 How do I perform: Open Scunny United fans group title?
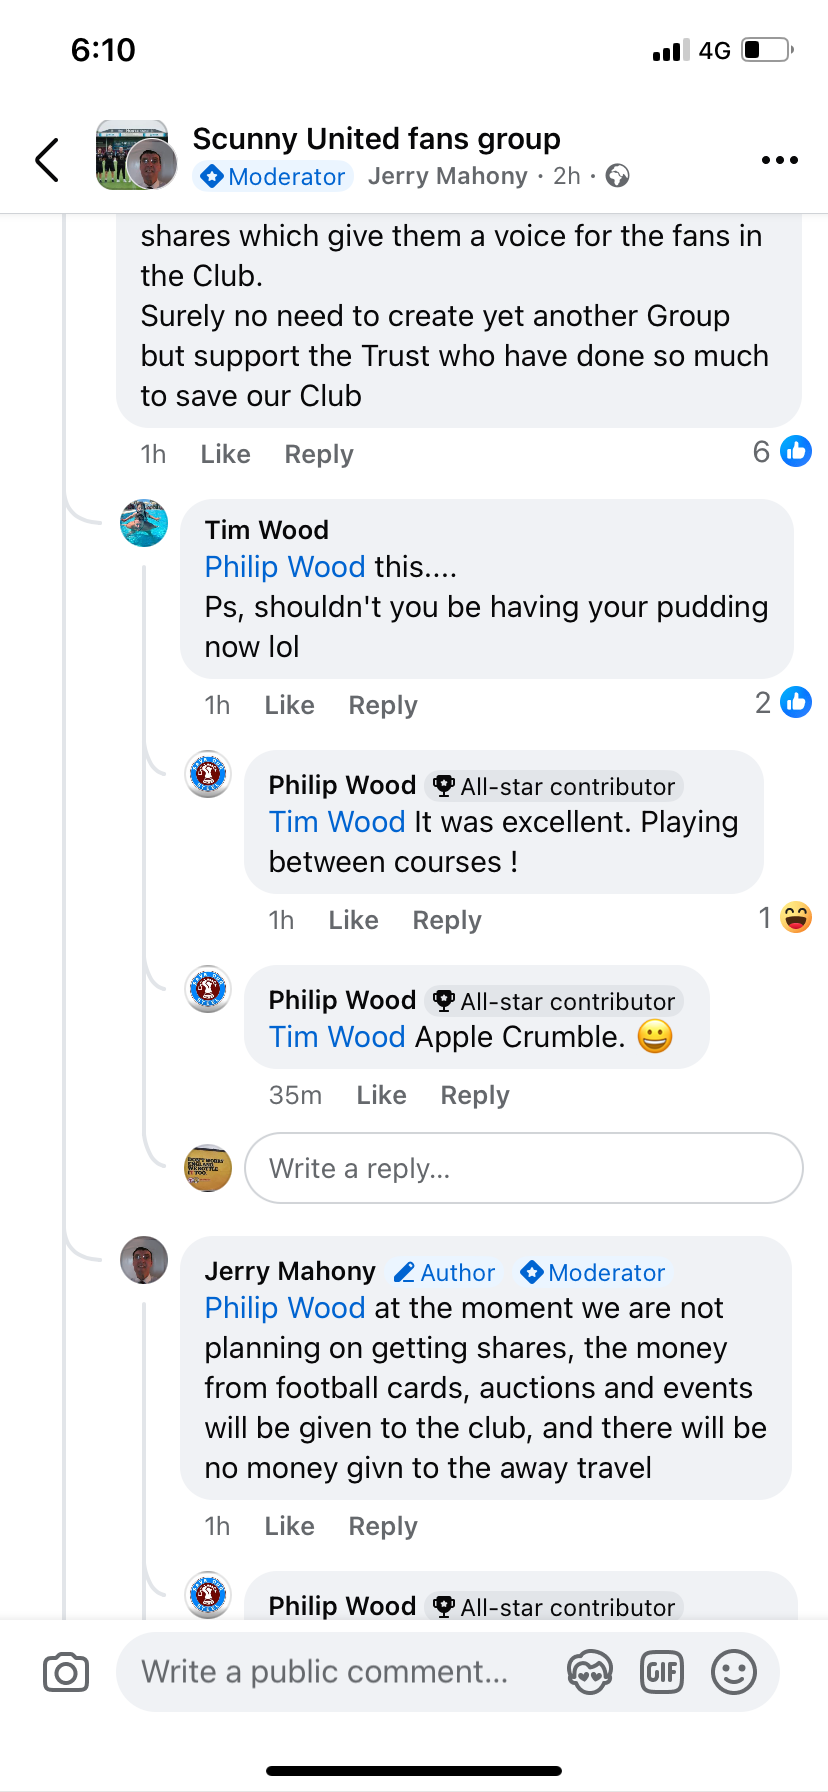point(376,139)
